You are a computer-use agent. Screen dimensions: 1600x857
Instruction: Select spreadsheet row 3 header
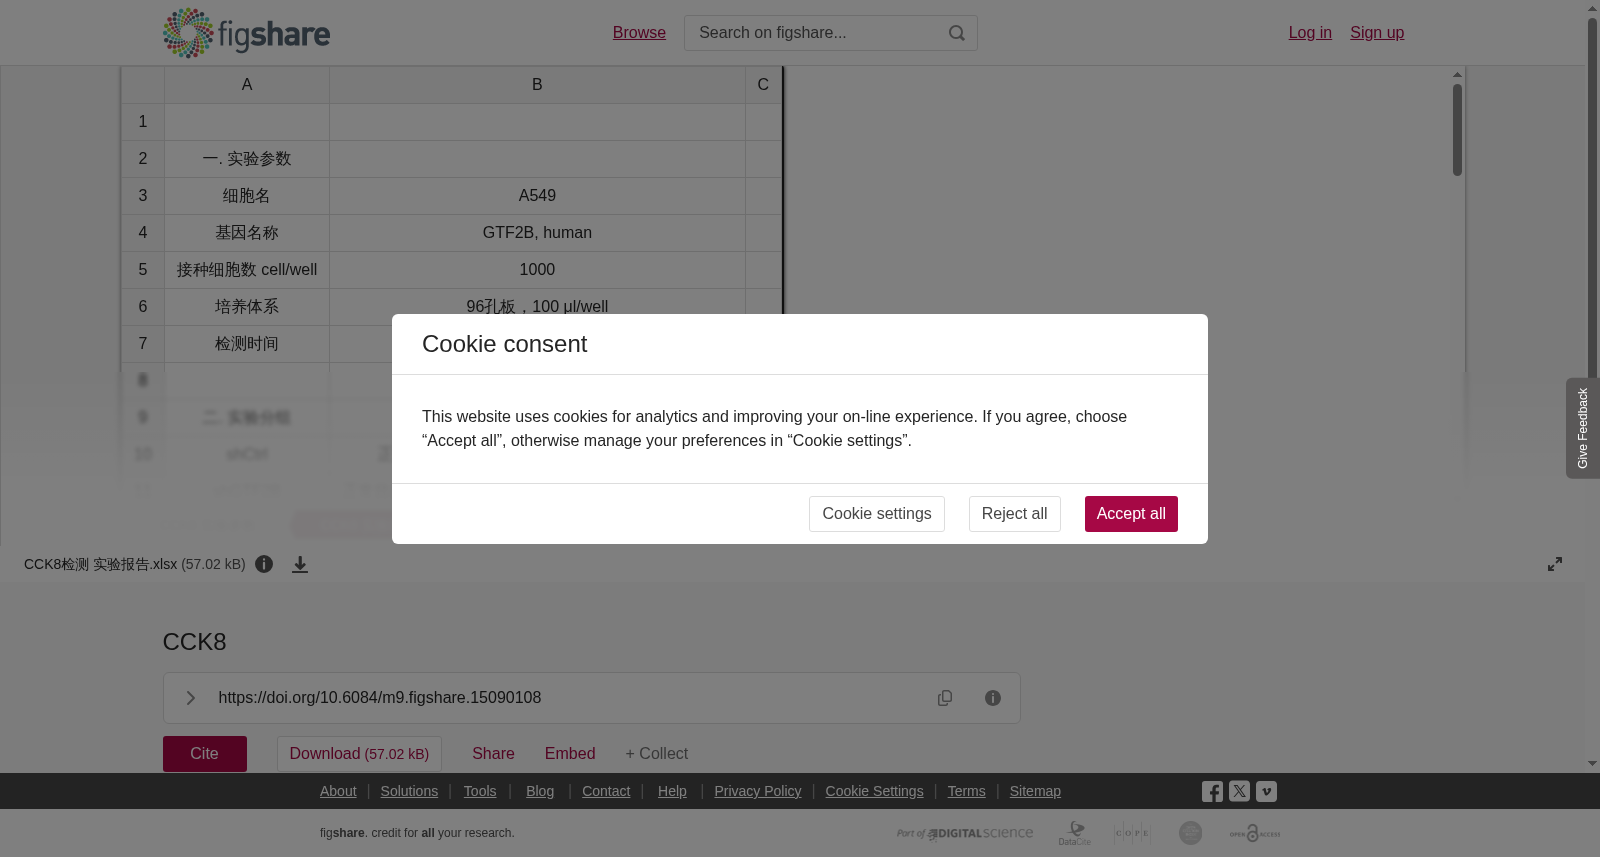(x=143, y=196)
